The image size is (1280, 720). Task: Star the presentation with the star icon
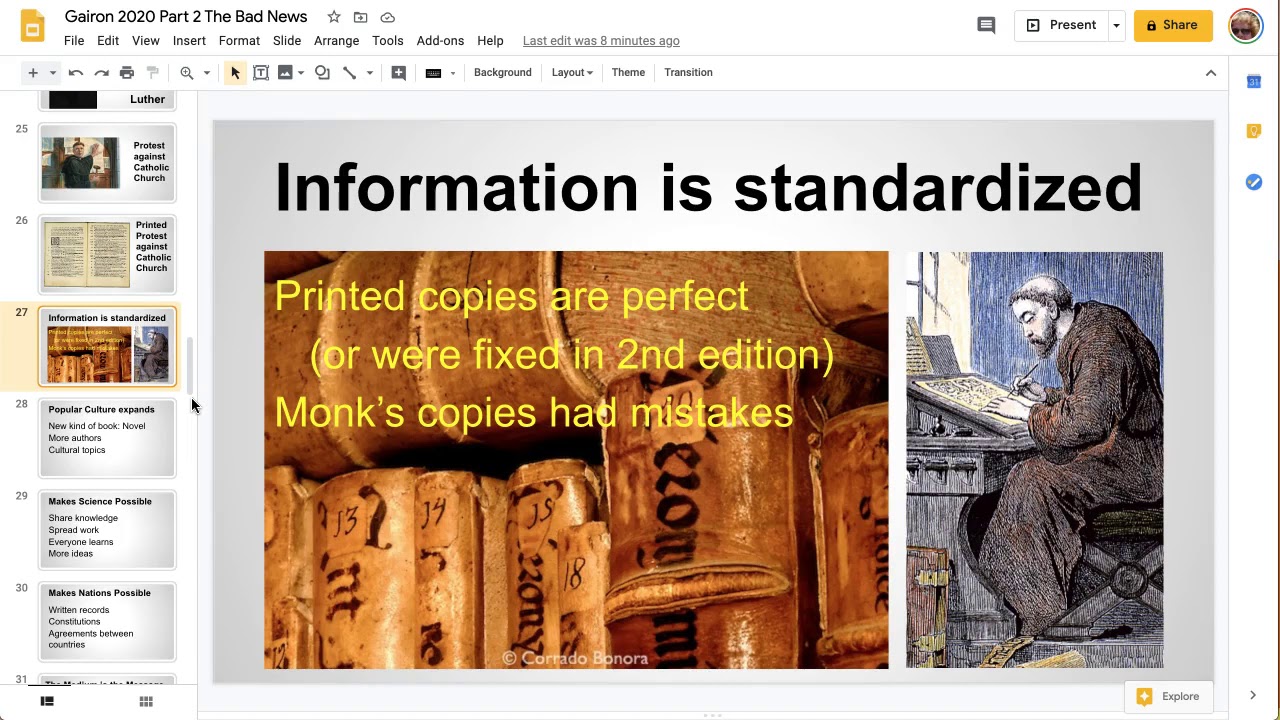pos(334,17)
